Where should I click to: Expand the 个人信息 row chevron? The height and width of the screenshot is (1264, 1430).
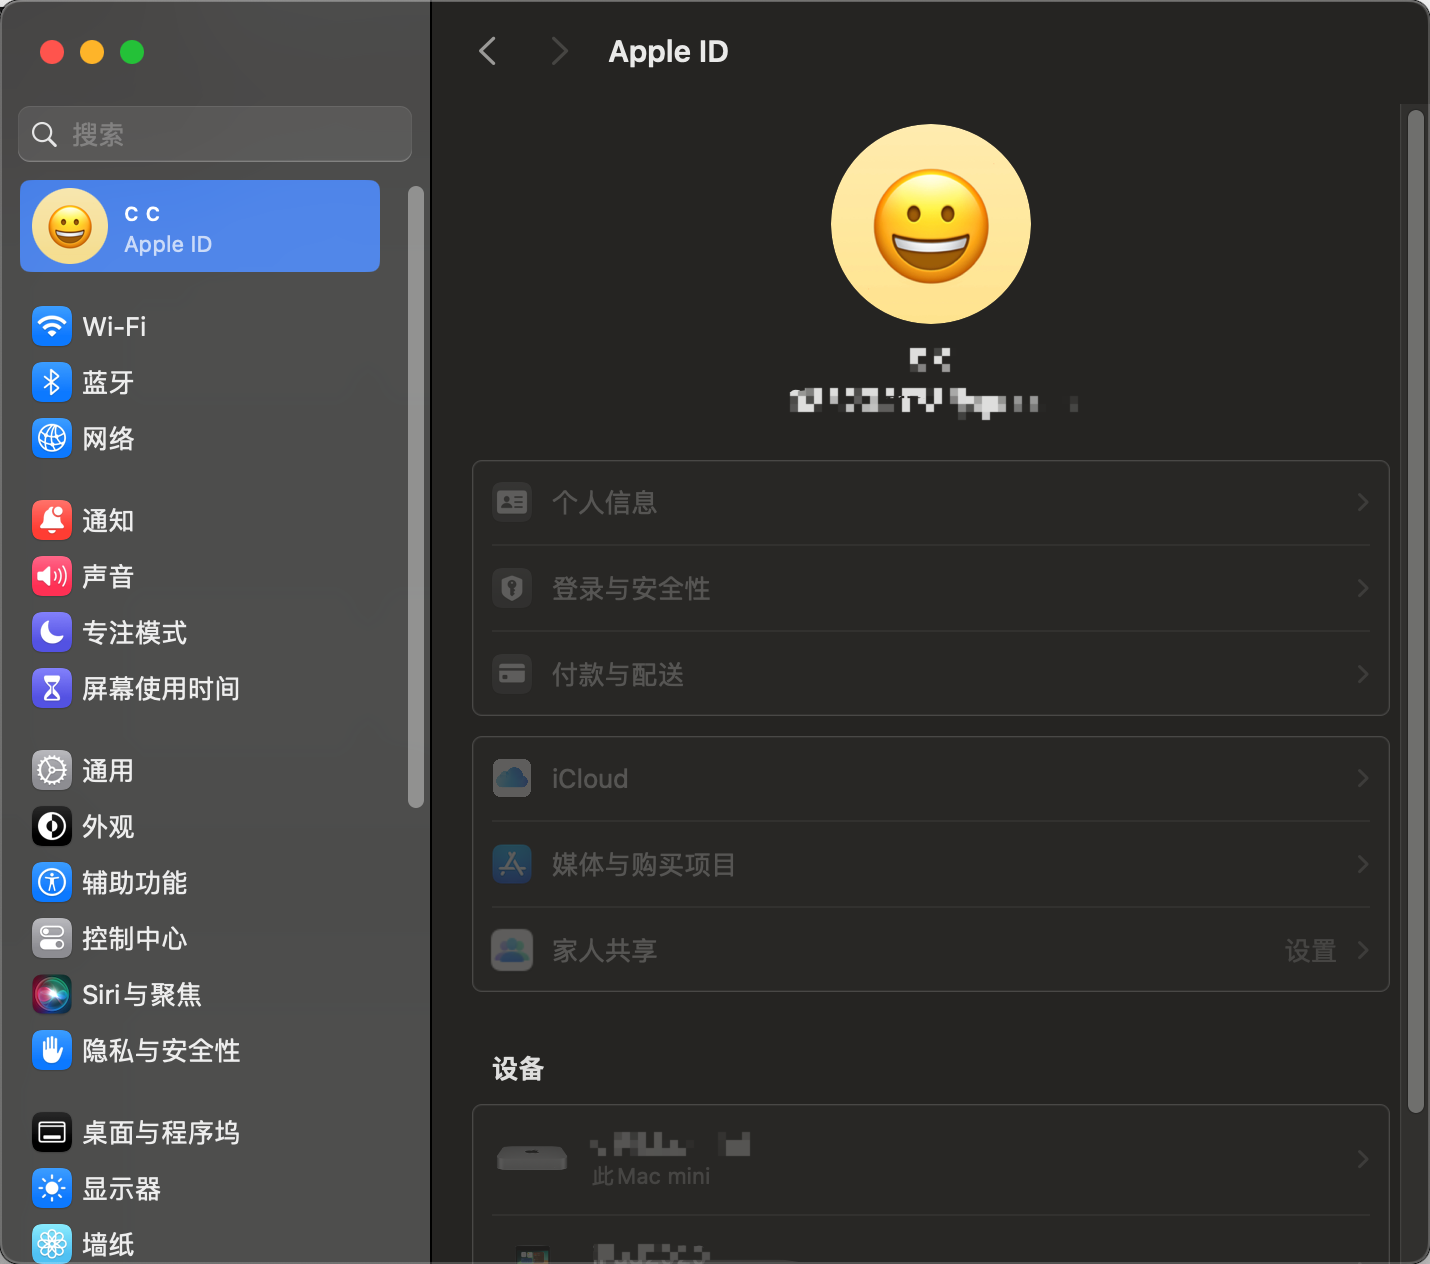(x=1362, y=502)
